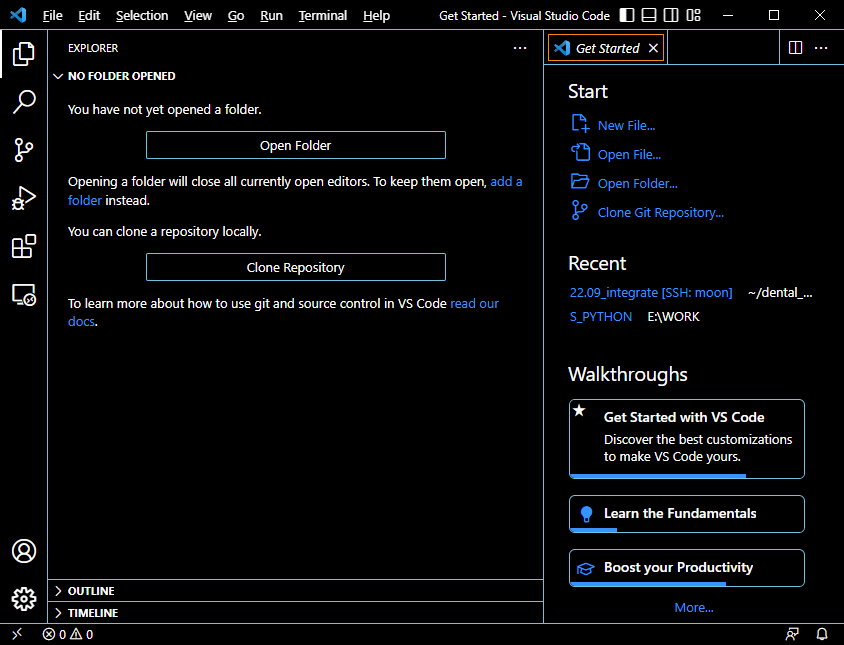Follow the 'add a folder' link
This screenshot has height=645, width=844.
[506, 181]
